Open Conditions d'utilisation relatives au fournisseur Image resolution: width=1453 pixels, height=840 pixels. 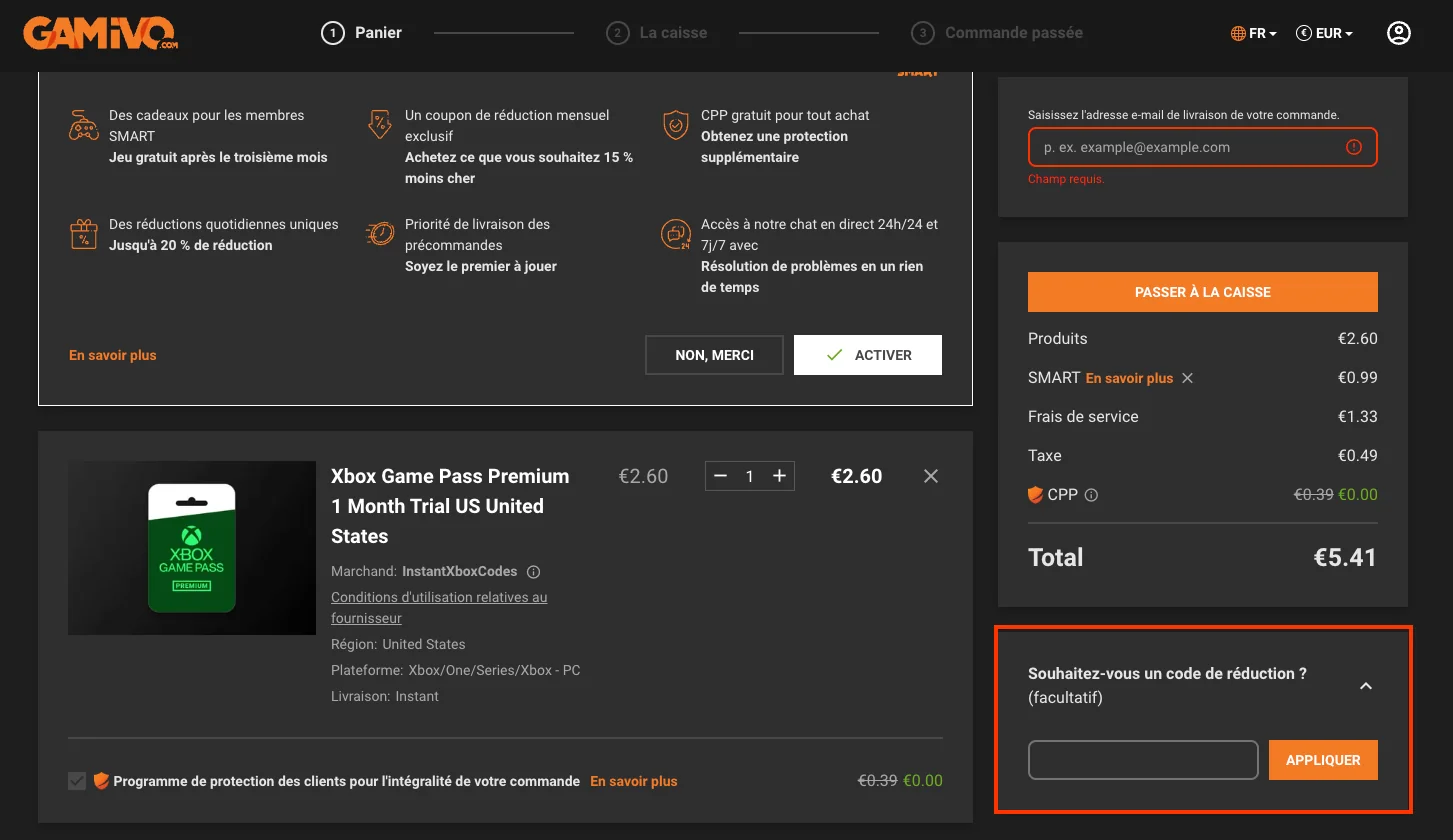tap(439, 608)
